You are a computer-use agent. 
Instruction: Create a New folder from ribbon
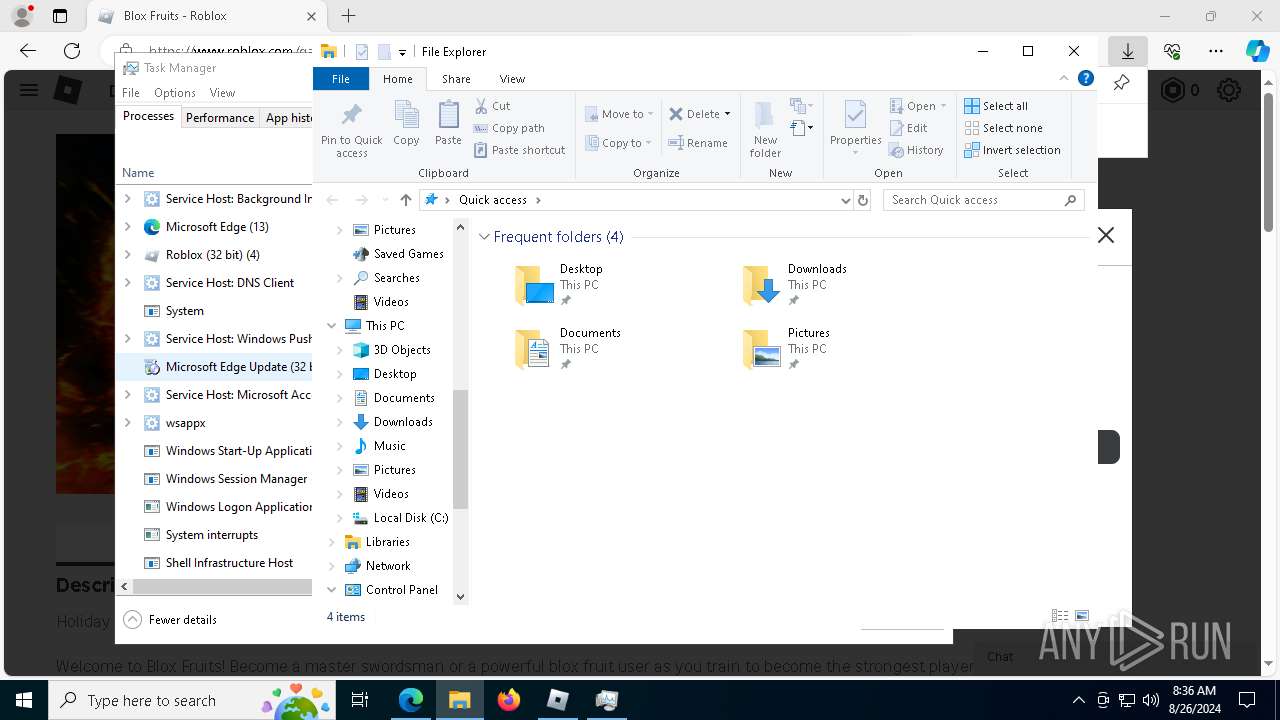coord(765,128)
